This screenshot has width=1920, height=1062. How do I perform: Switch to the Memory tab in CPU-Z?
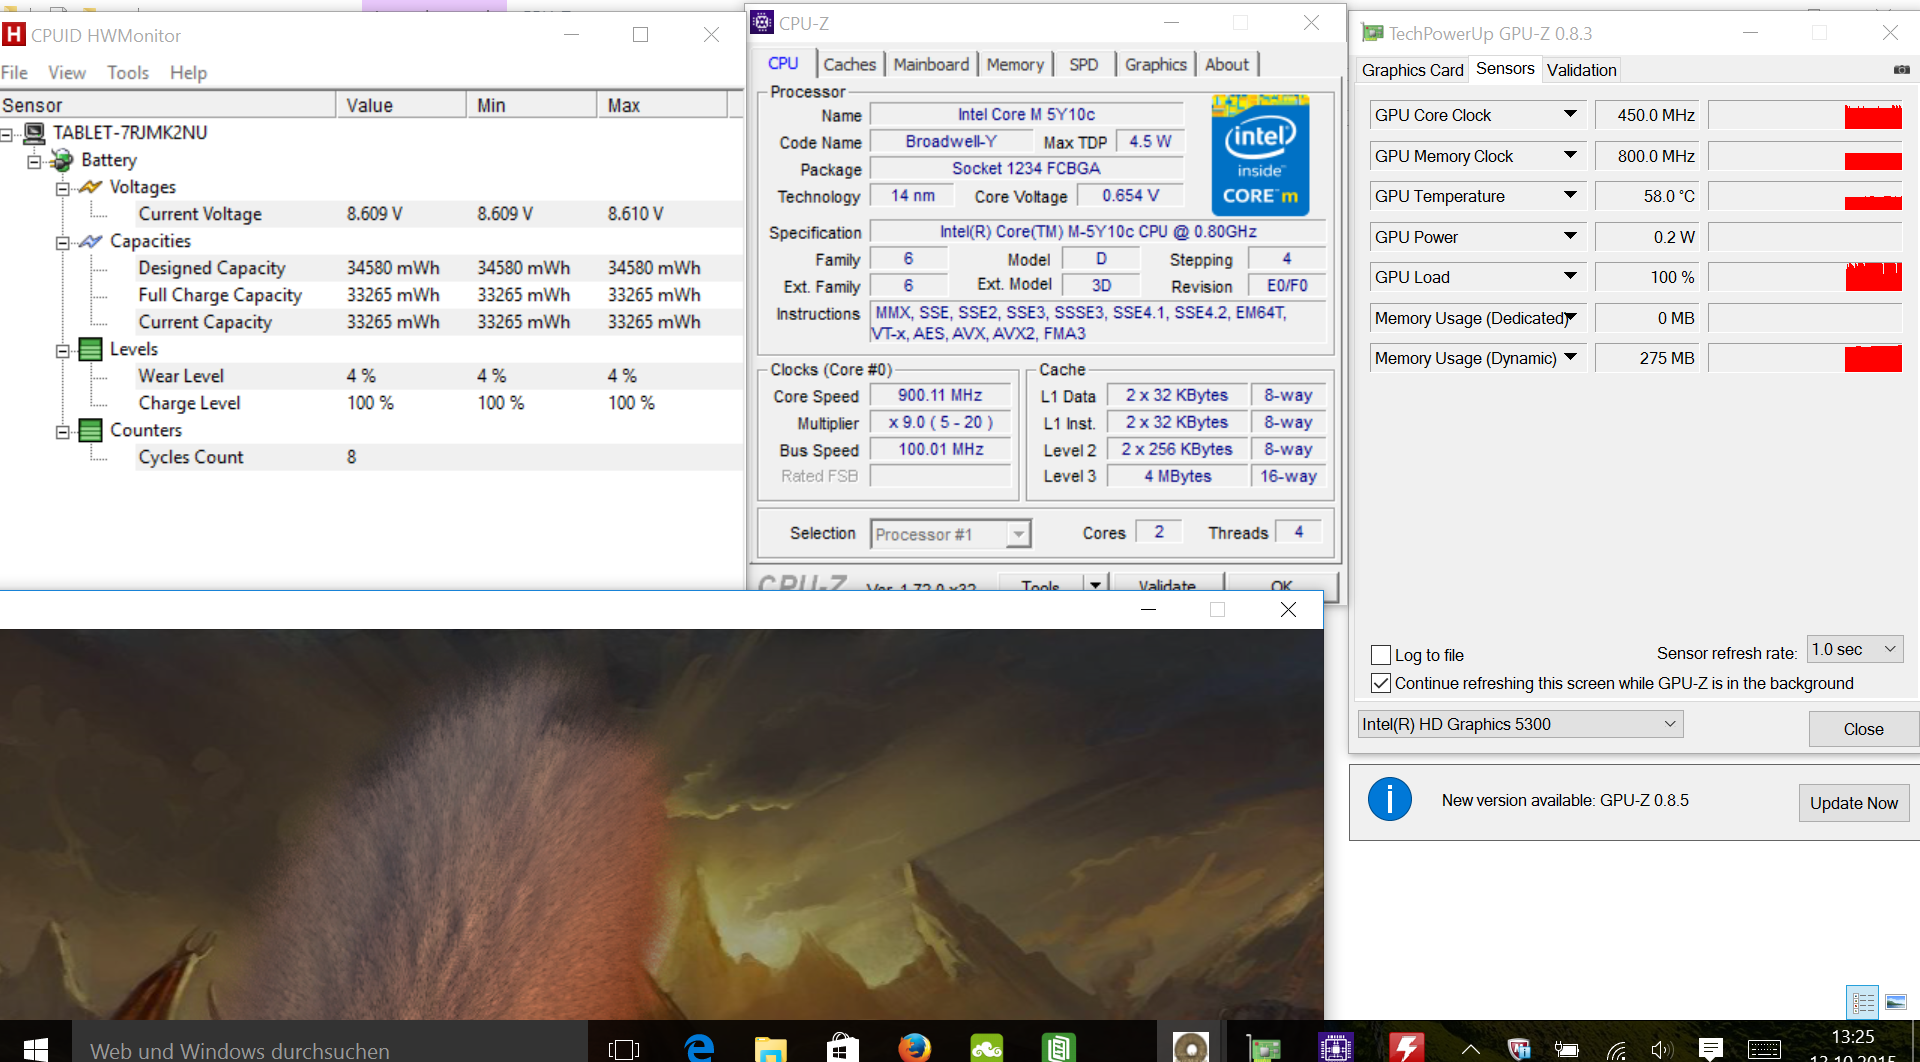(1015, 64)
